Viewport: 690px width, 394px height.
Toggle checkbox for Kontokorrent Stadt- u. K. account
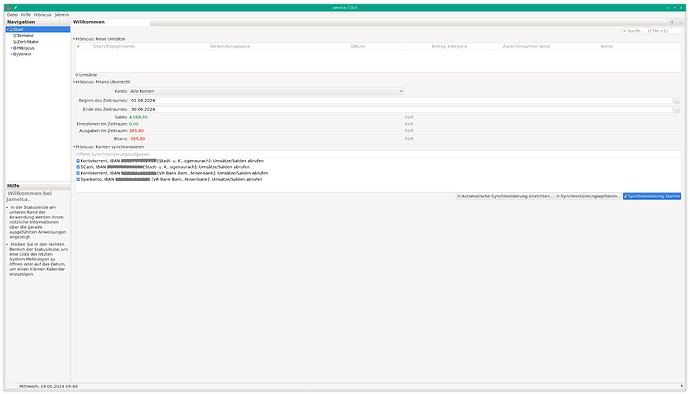tap(78, 161)
